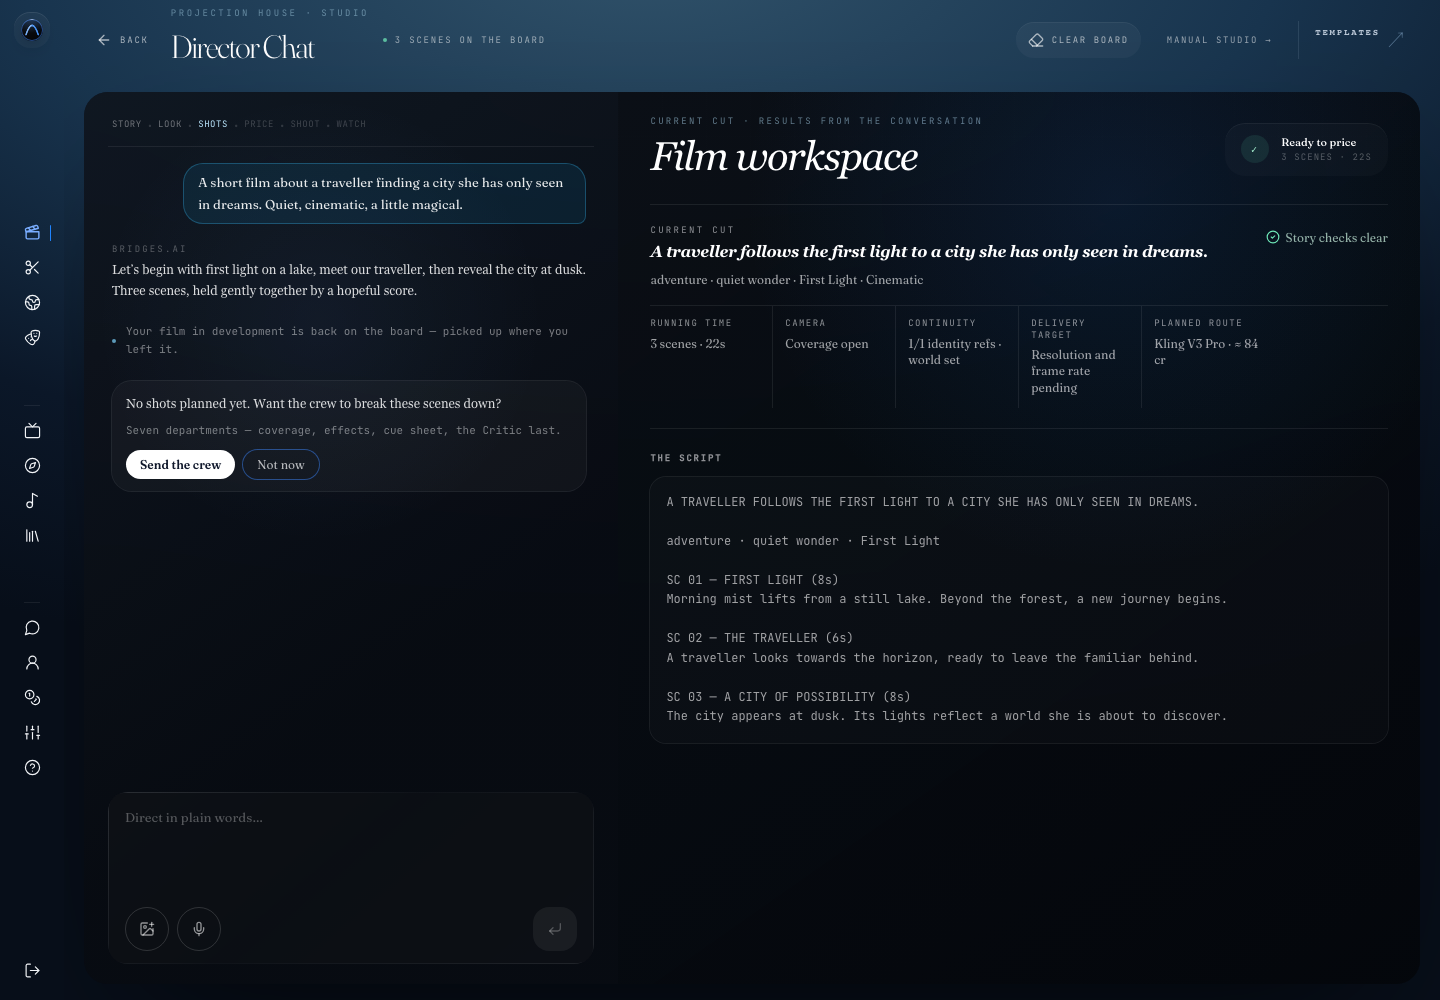1440x1000 pixels.
Task: Open the chat bubble icon in sidebar
Action: (32, 628)
